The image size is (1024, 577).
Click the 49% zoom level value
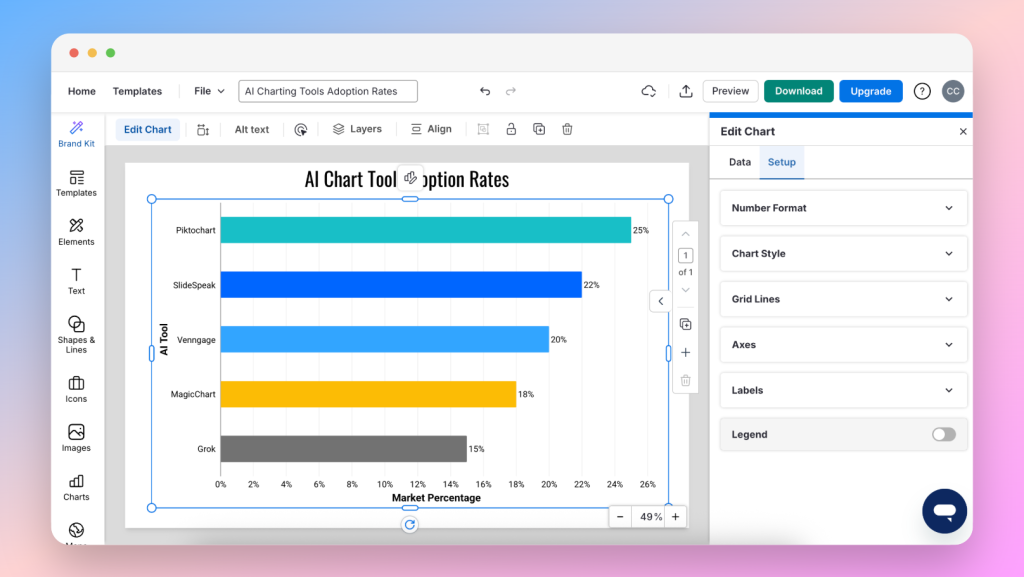pyautogui.click(x=650, y=517)
